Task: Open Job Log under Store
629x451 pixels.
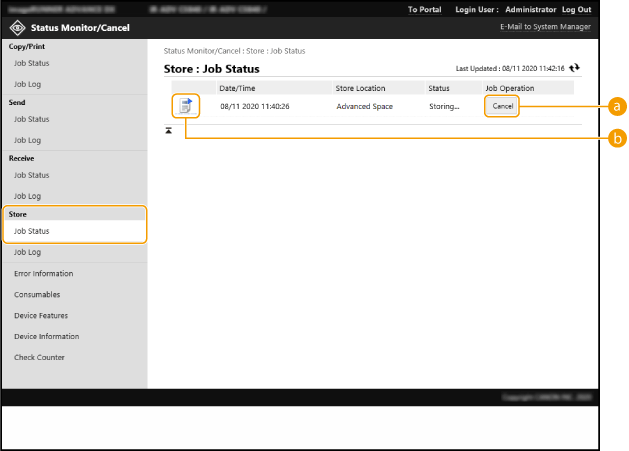Action: [x=27, y=252]
